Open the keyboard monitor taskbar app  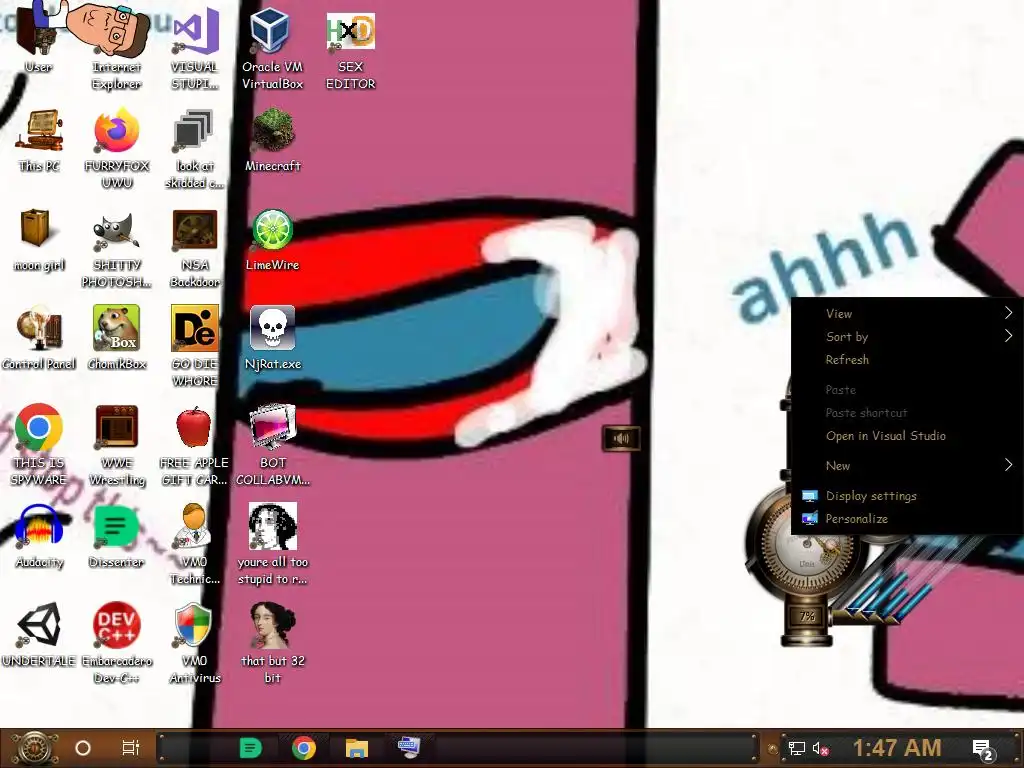[409, 746]
